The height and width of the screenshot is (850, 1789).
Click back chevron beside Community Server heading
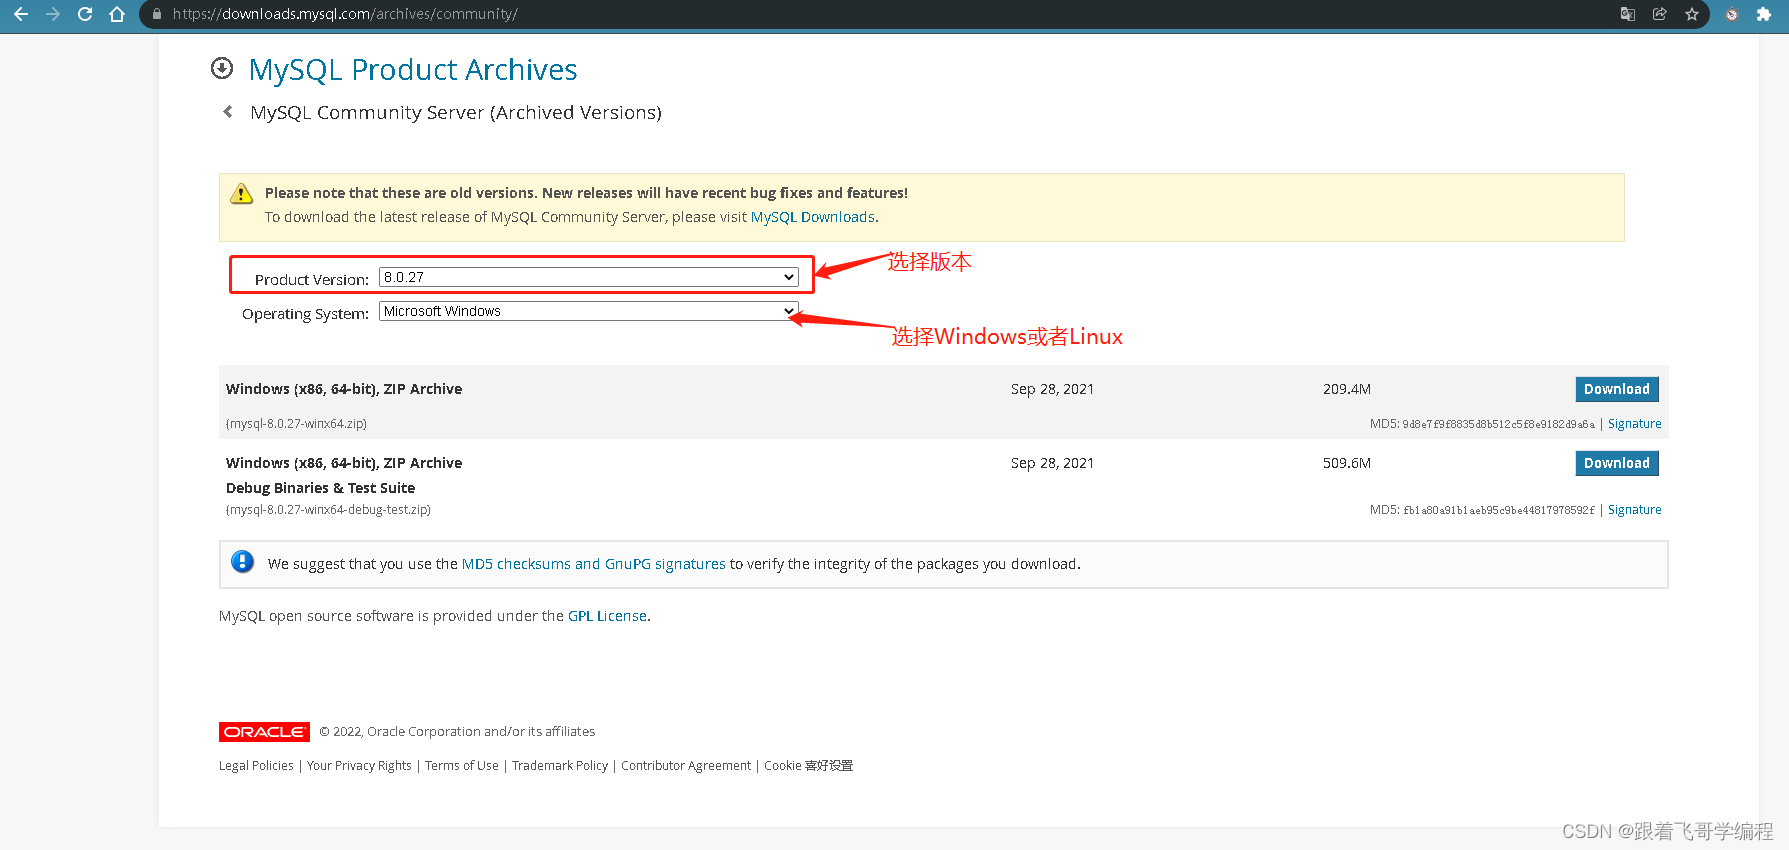[228, 112]
